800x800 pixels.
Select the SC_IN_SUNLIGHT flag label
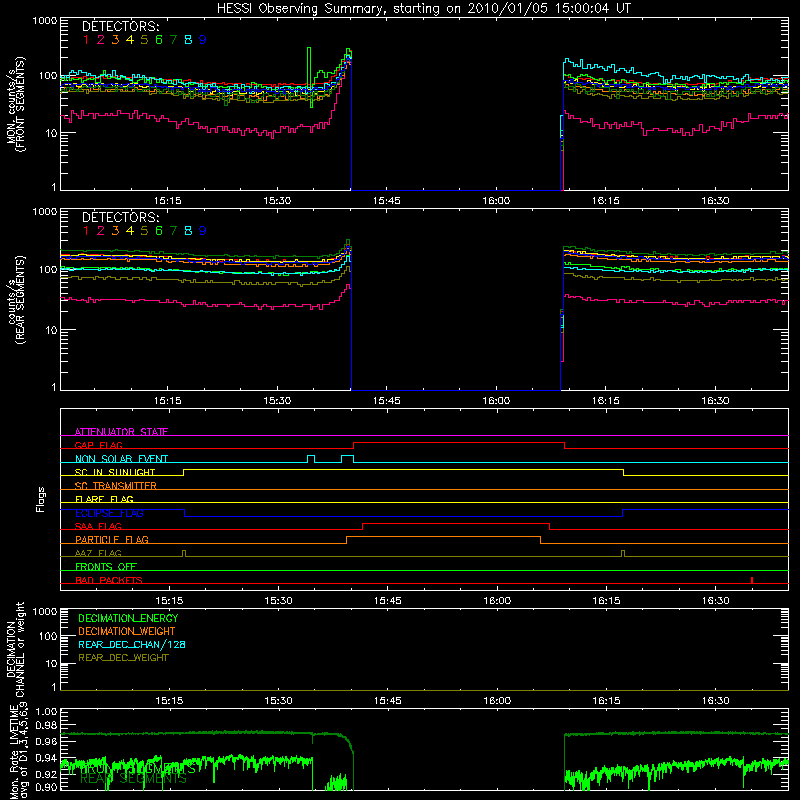coord(115,472)
